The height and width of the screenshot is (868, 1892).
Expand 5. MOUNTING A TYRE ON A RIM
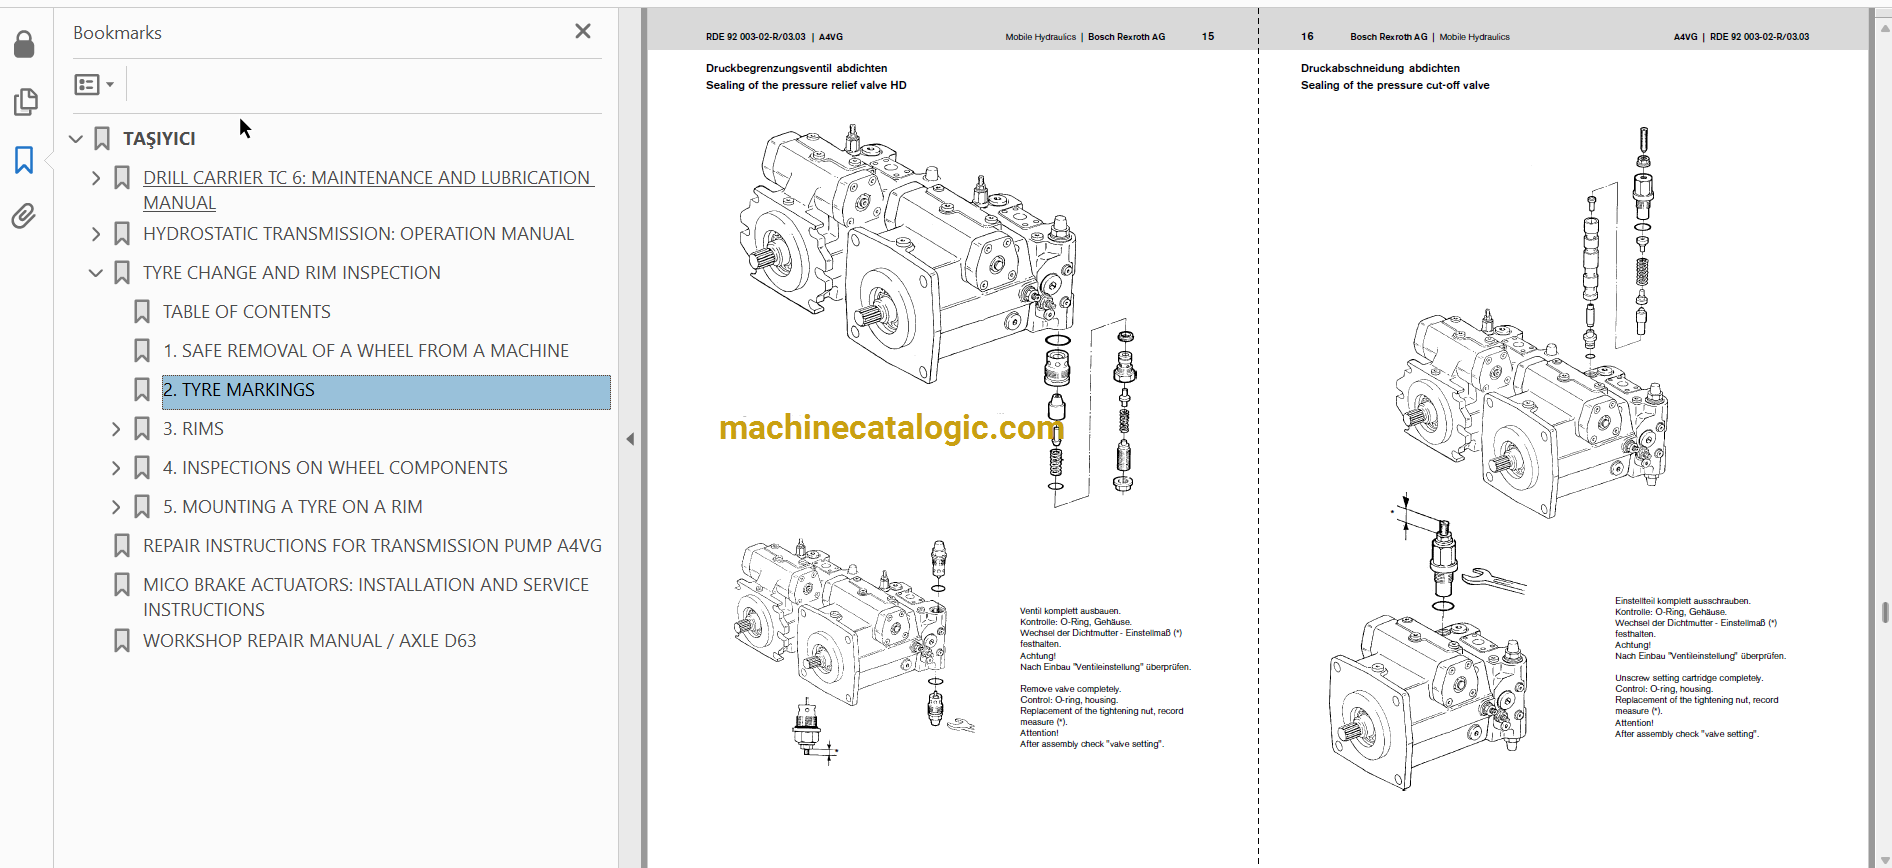116,507
